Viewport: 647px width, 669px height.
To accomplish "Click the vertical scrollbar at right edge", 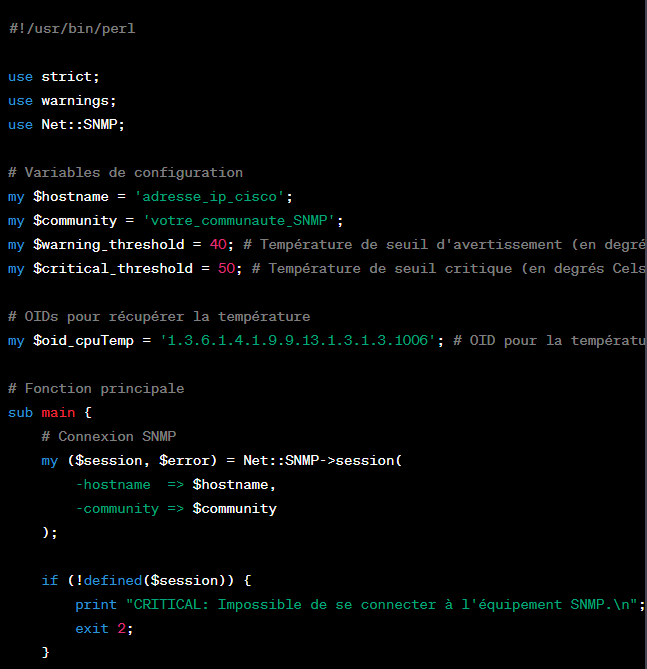I will (646, 334).
